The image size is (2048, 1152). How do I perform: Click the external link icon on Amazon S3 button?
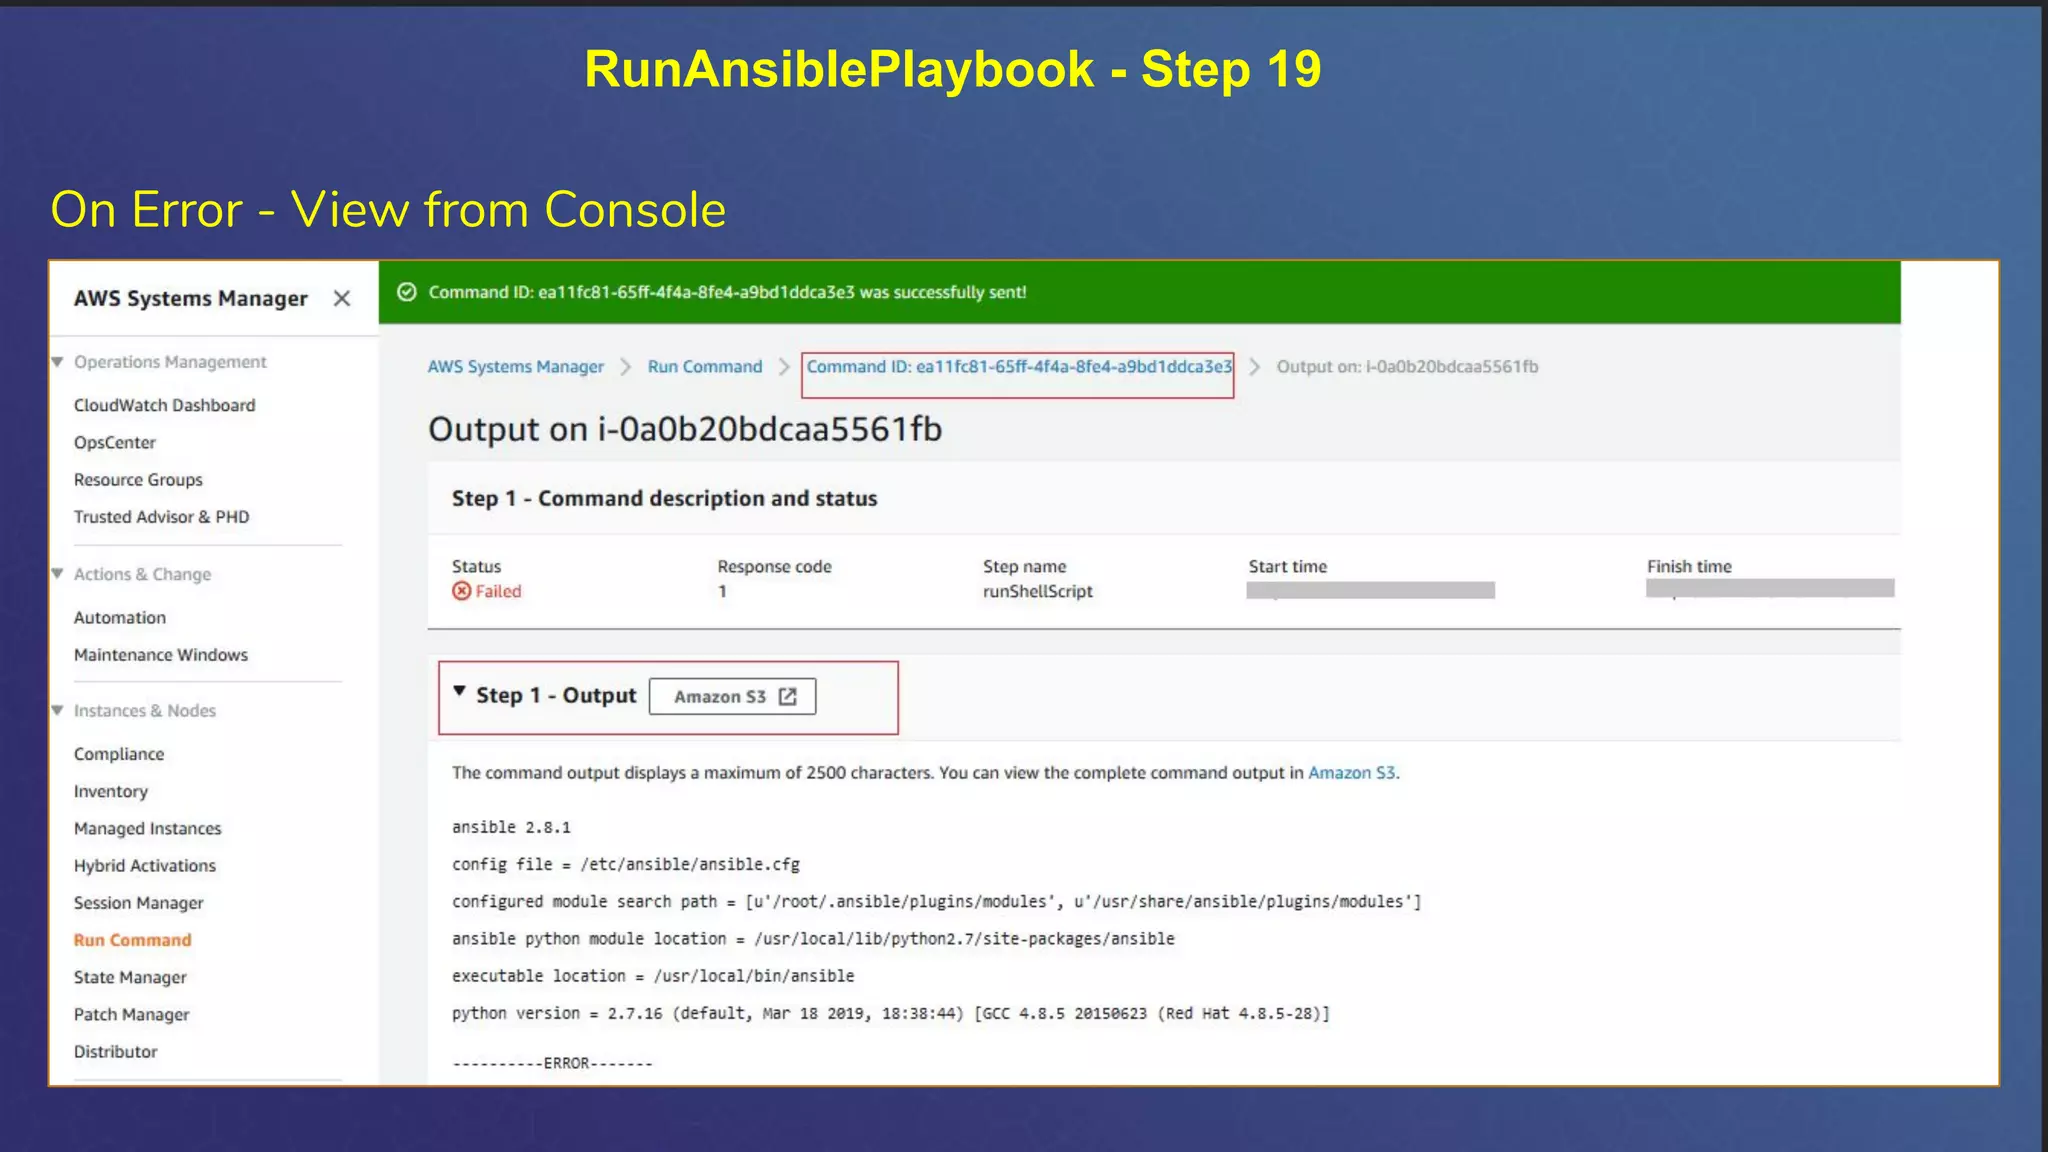coord(788,696)
